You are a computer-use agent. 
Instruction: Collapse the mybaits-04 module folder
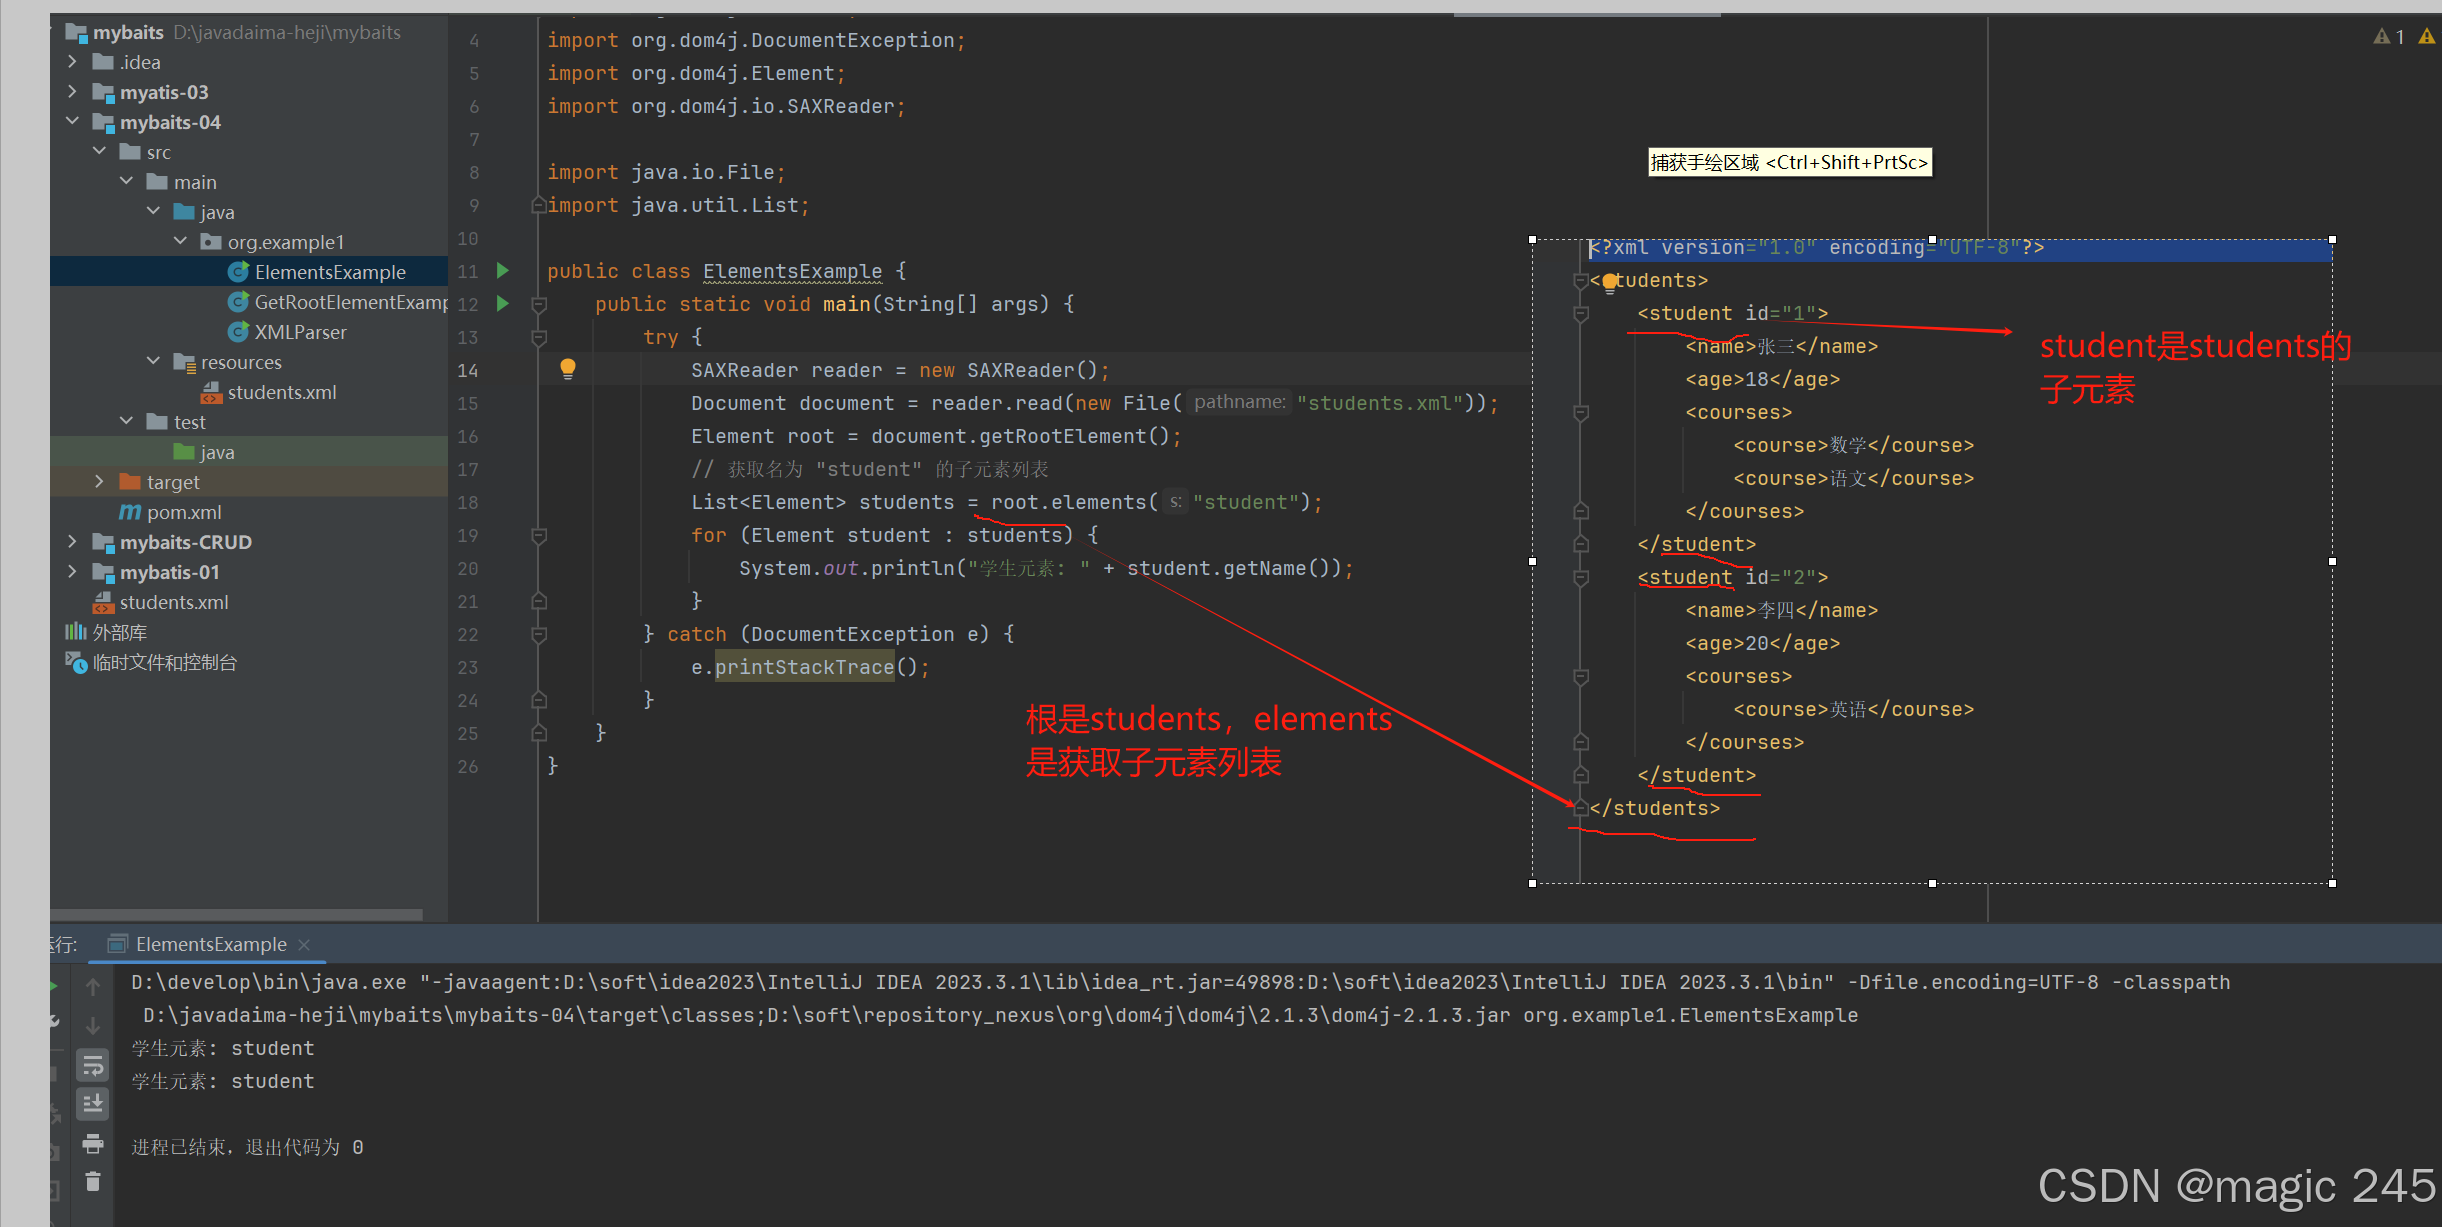pyautogui.click(x=72, y=122)
